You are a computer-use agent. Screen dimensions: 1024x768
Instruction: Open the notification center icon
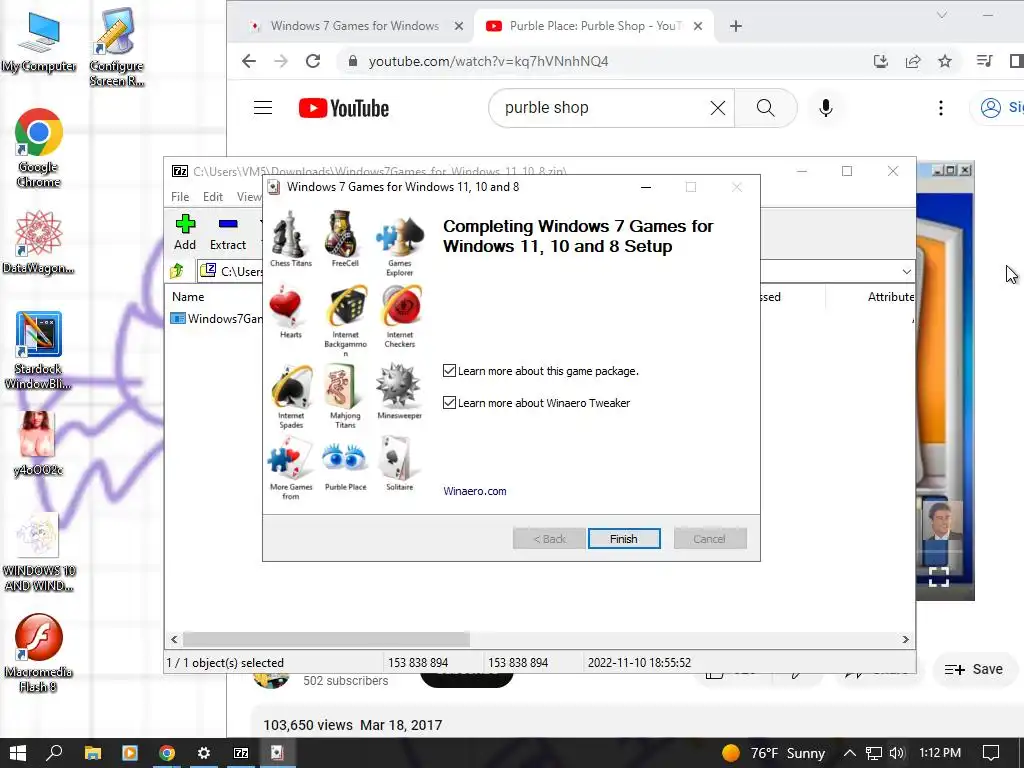coord(991,753)
